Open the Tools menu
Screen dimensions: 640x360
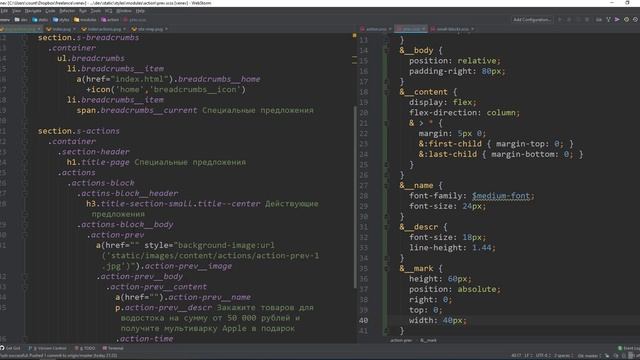[96, 11]
